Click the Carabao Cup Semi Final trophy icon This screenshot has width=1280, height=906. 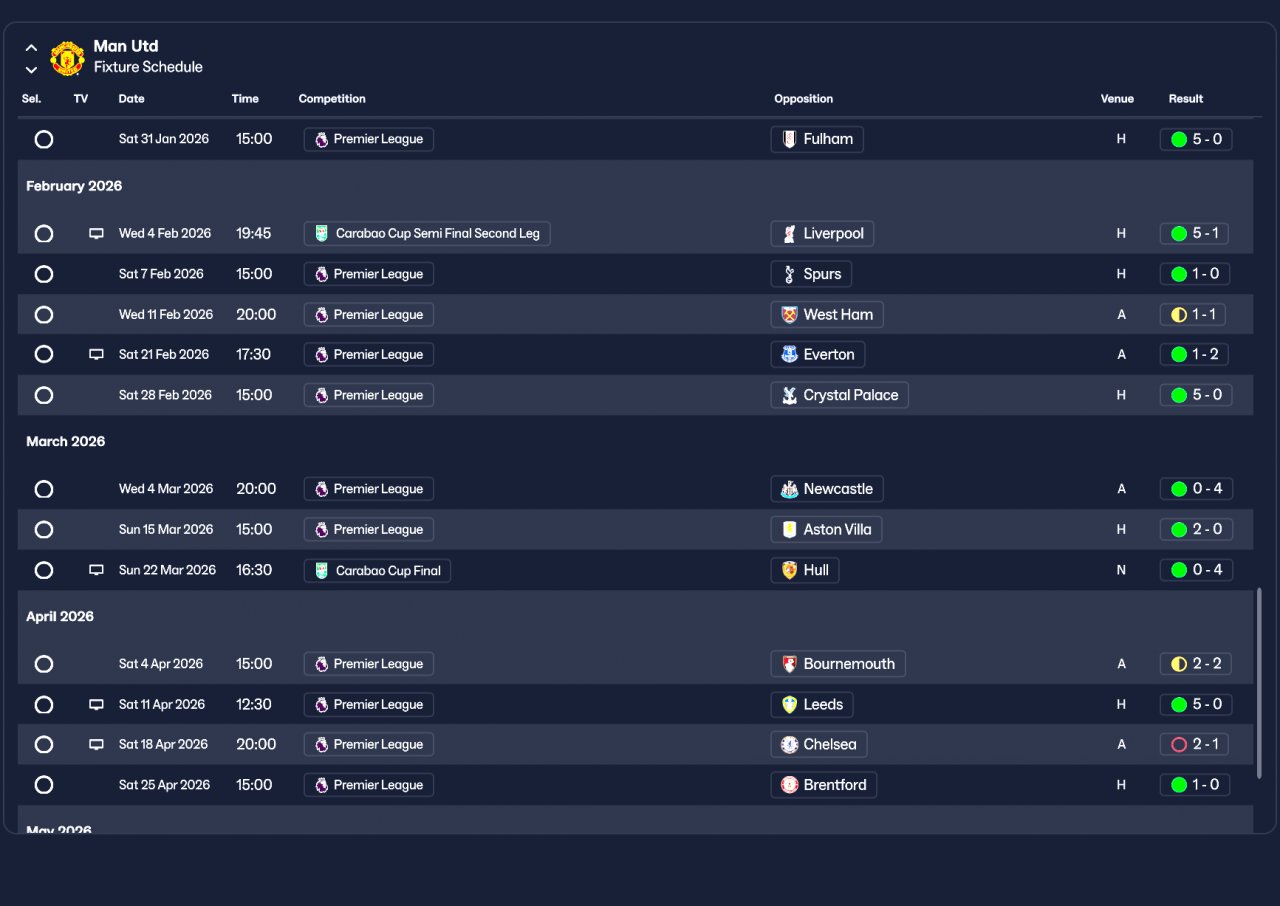click(321, 233)
